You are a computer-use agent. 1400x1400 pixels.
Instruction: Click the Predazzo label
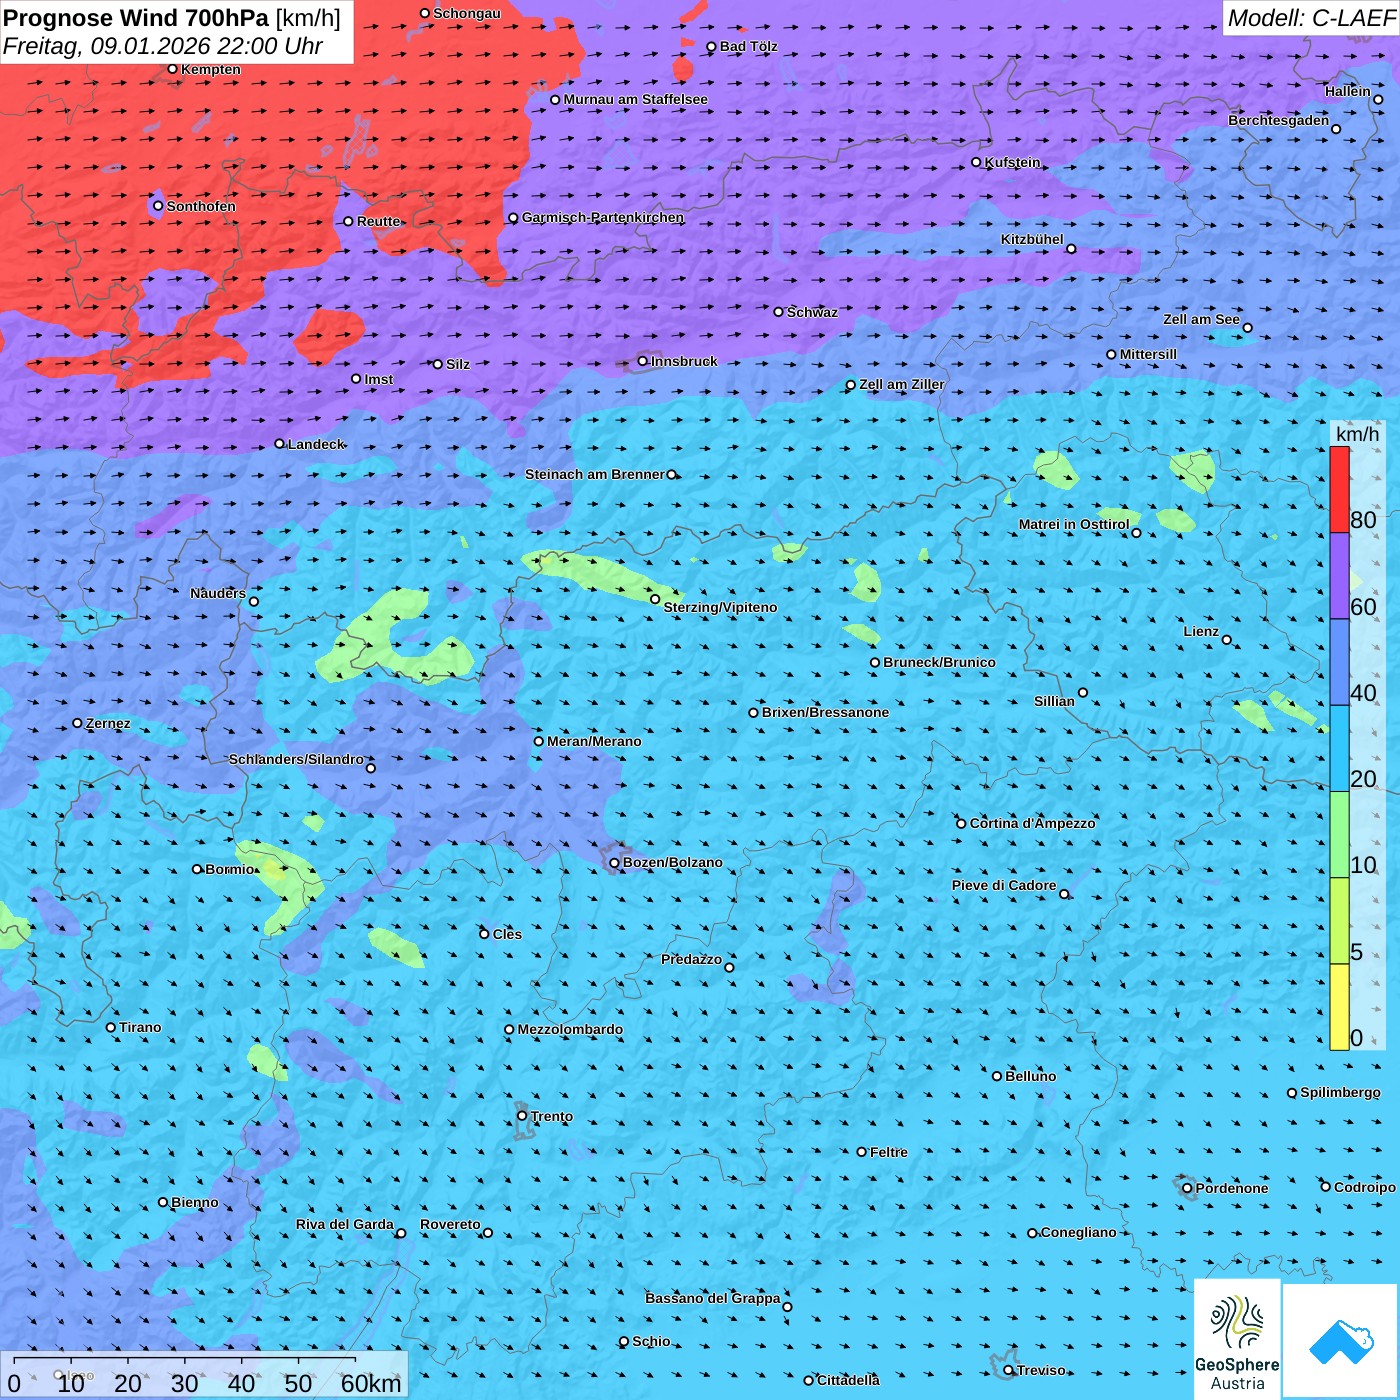tap(692, 959)
